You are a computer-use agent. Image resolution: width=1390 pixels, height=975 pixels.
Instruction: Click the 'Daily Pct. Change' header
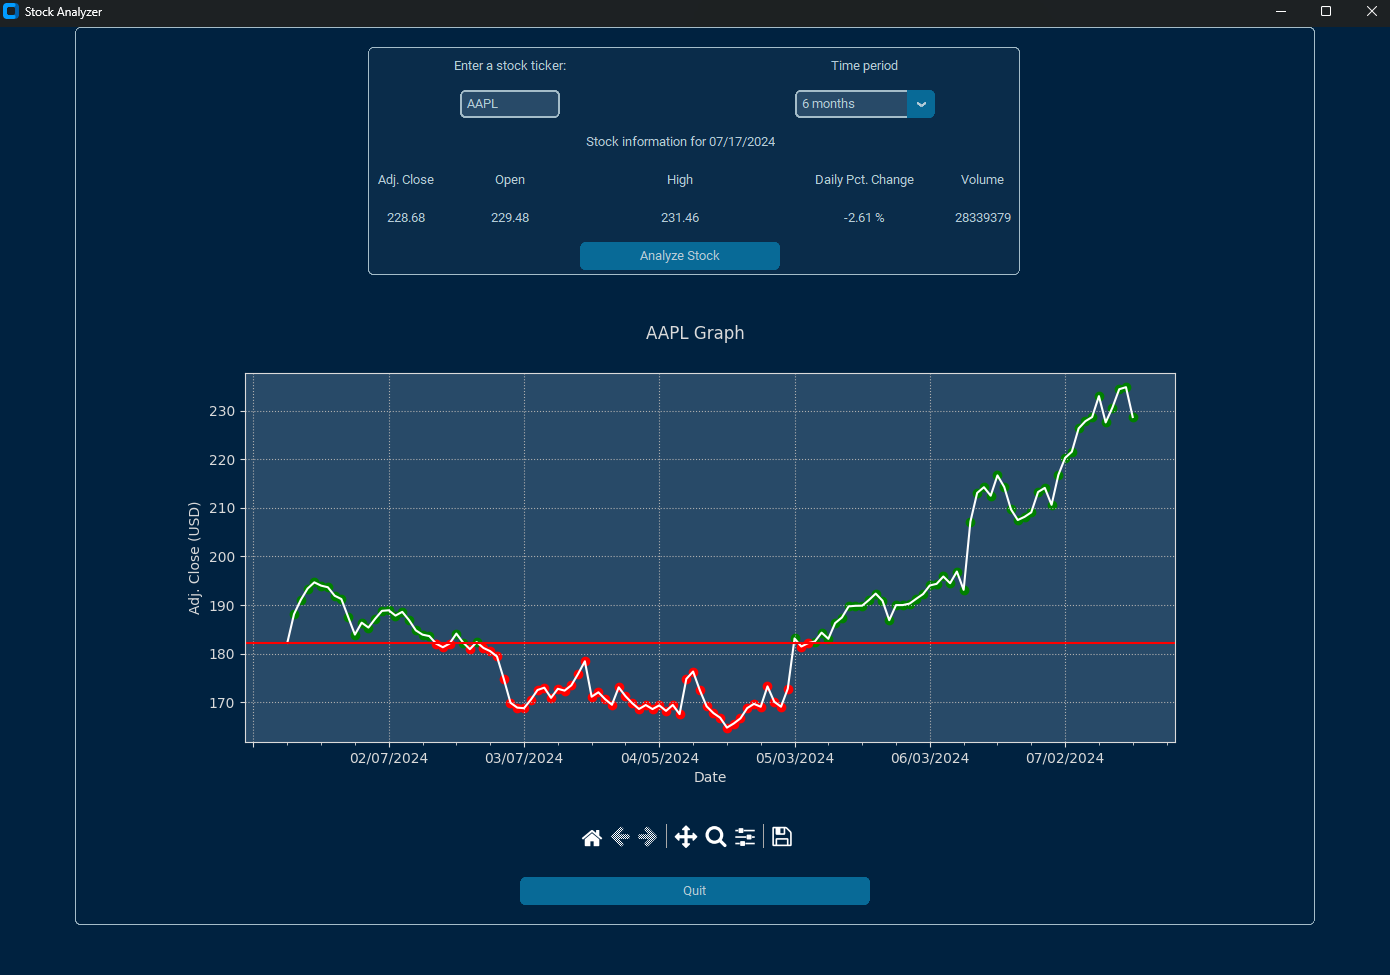click(864, 180)
